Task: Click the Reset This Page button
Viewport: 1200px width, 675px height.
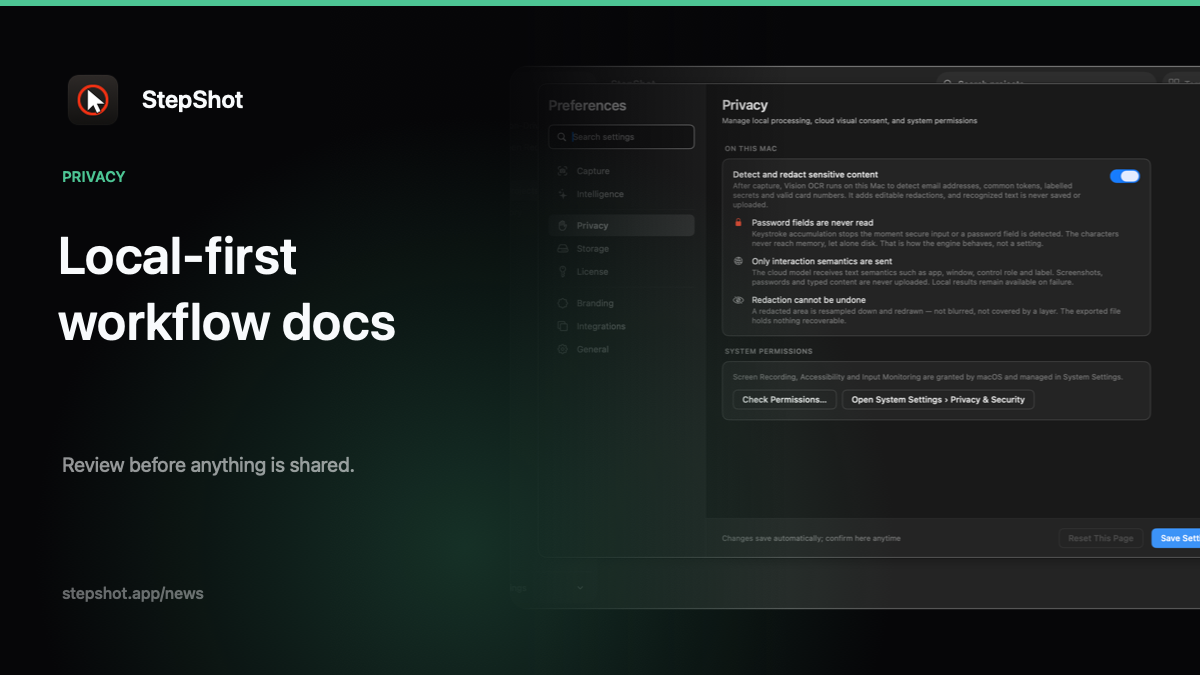Action: pyautogui.click(x=1101, y=538)
